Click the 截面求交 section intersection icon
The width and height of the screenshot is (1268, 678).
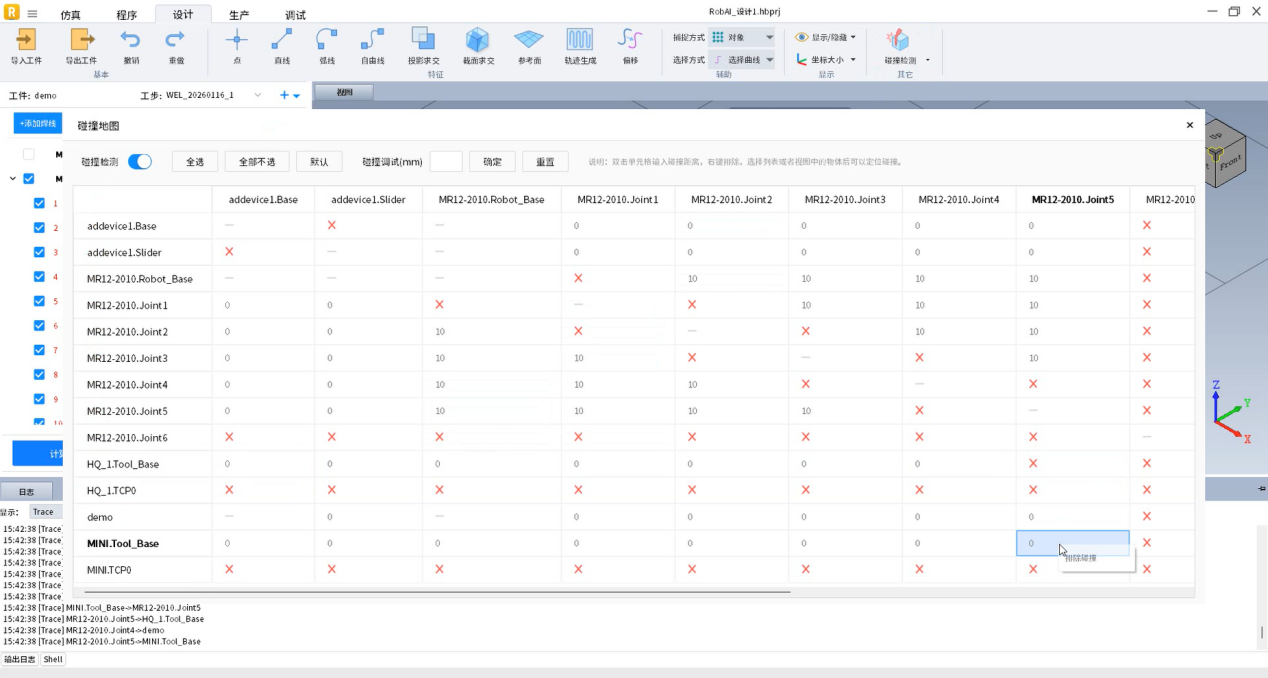(477, 41)
